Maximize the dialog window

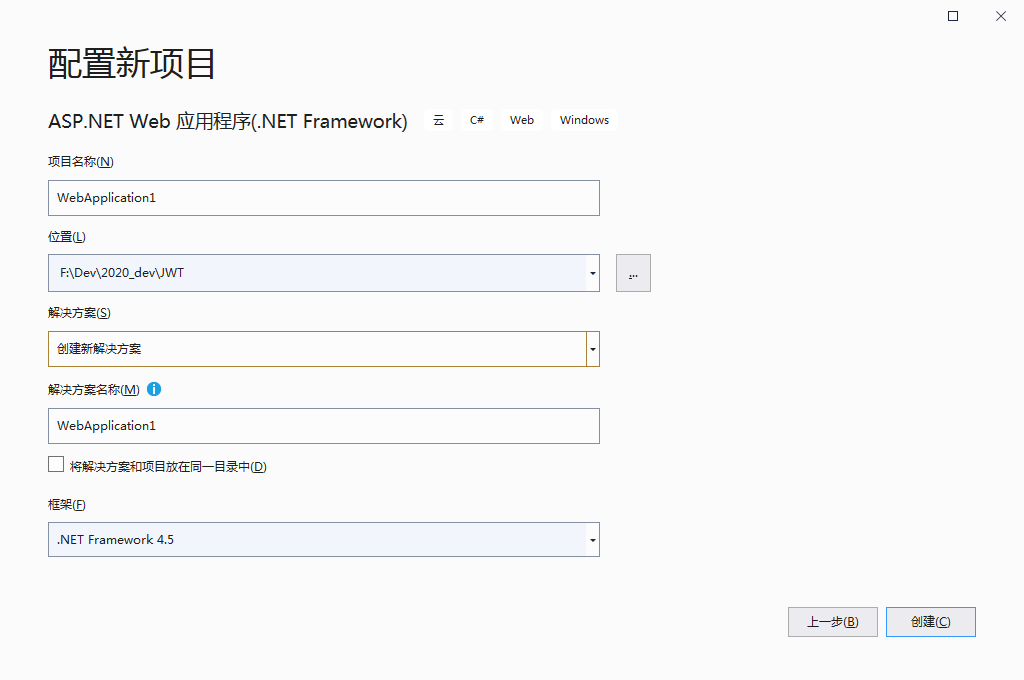click(953, 16)
